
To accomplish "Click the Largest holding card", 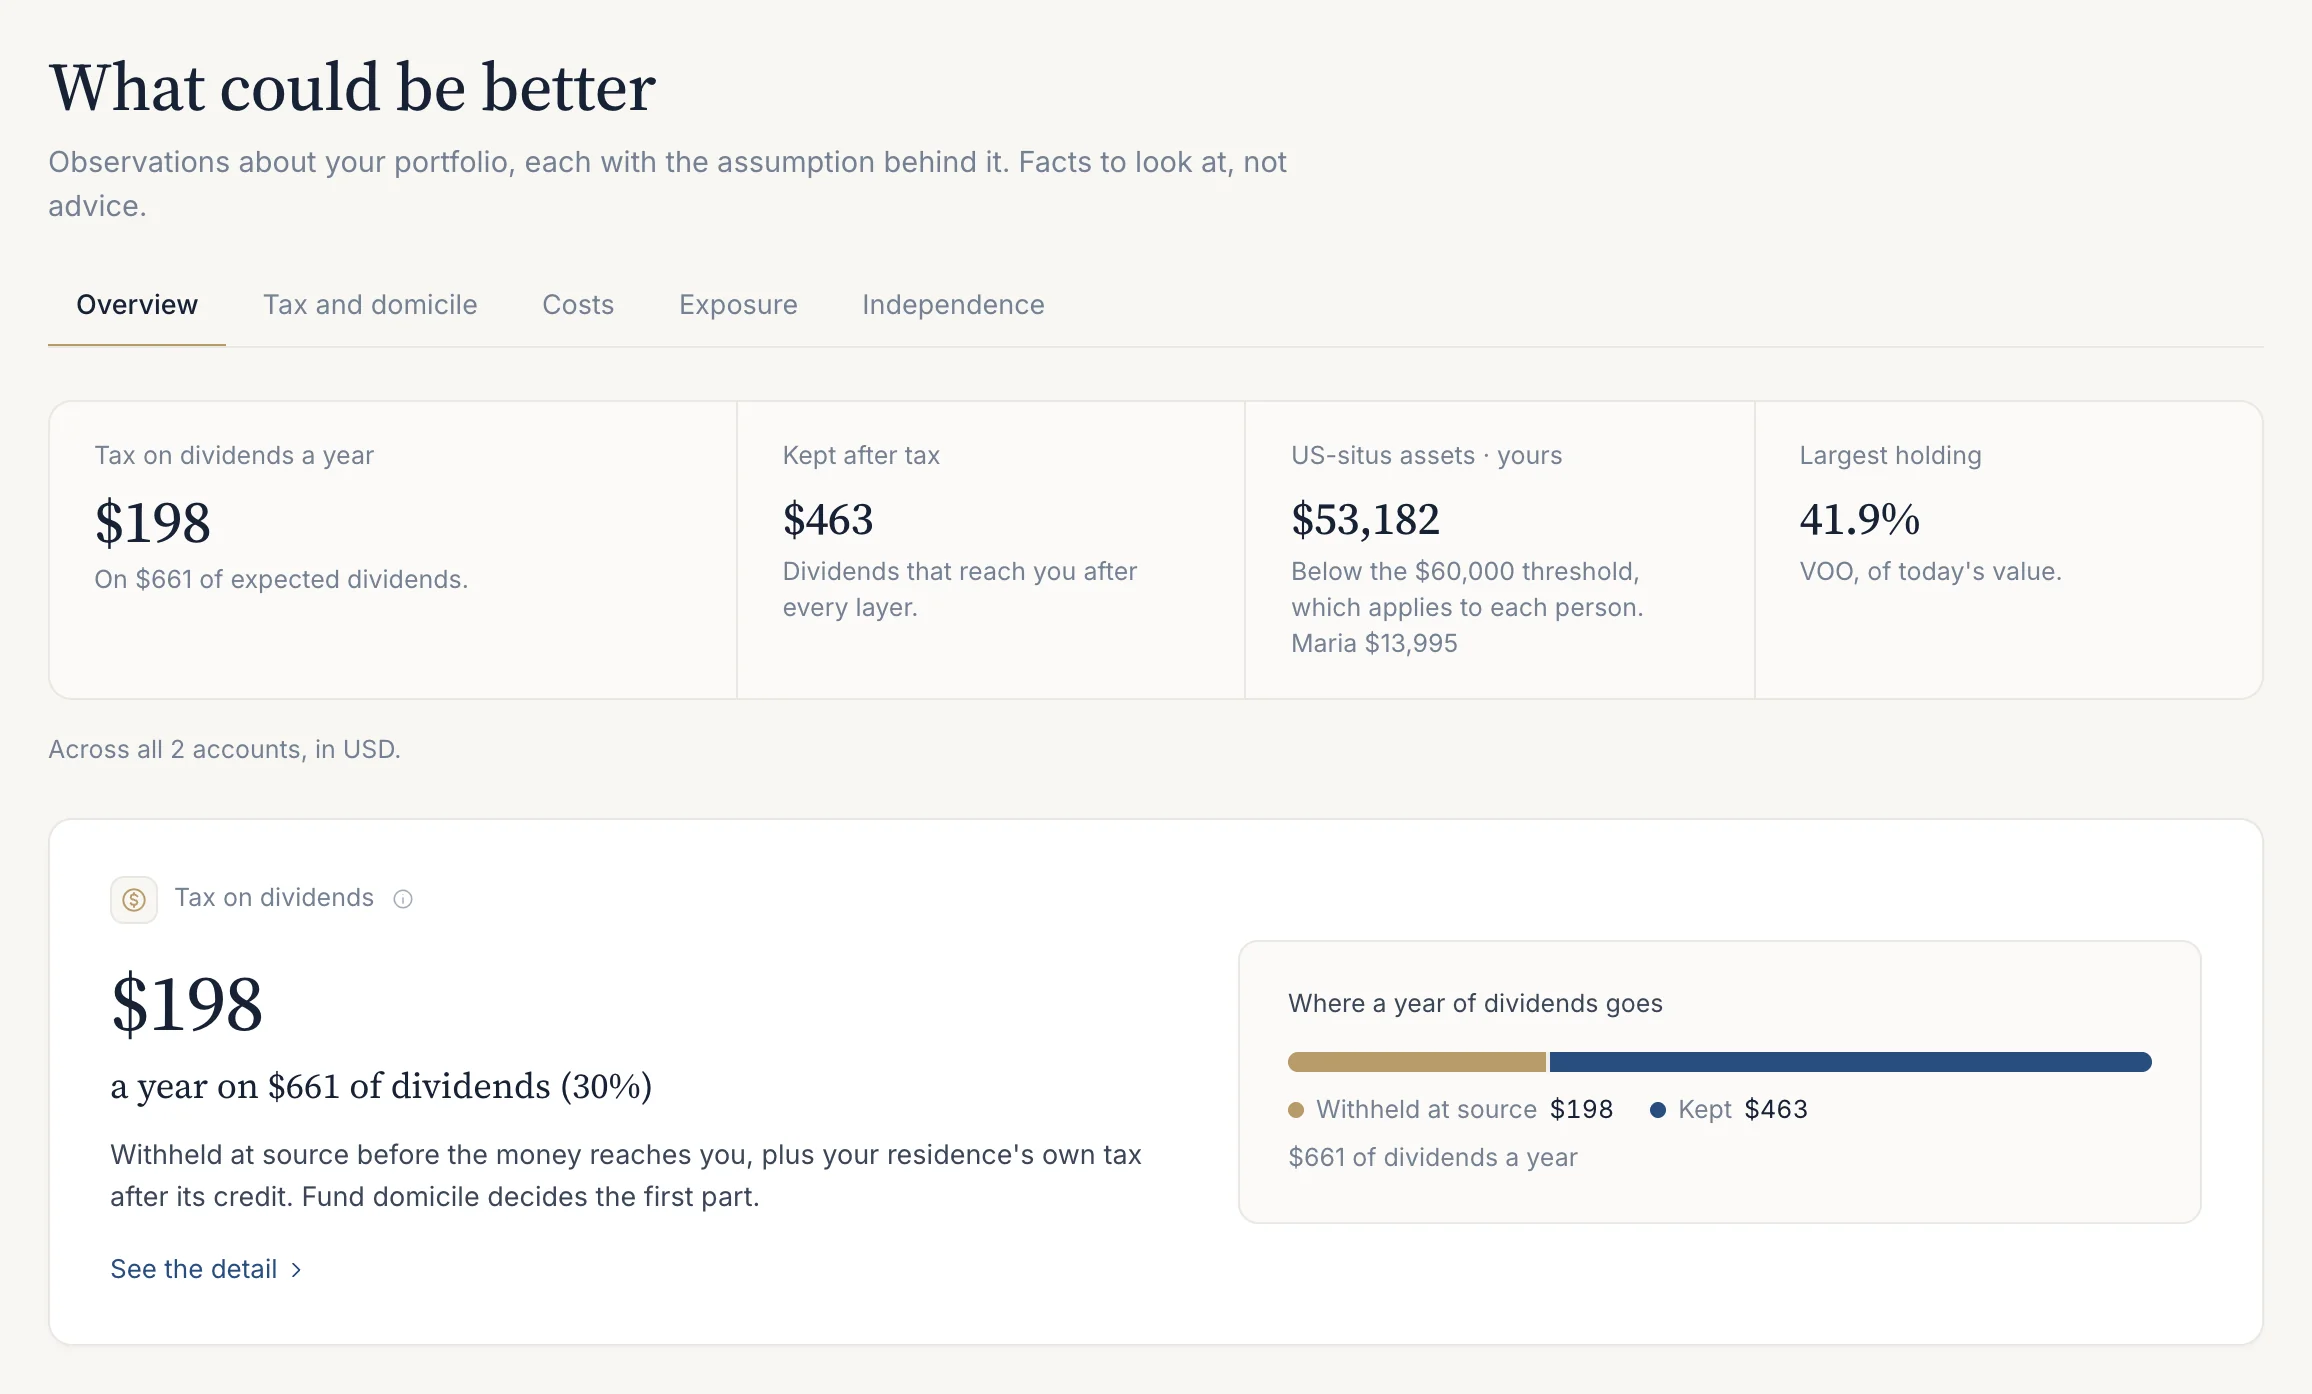I will tap(2008, 550).
